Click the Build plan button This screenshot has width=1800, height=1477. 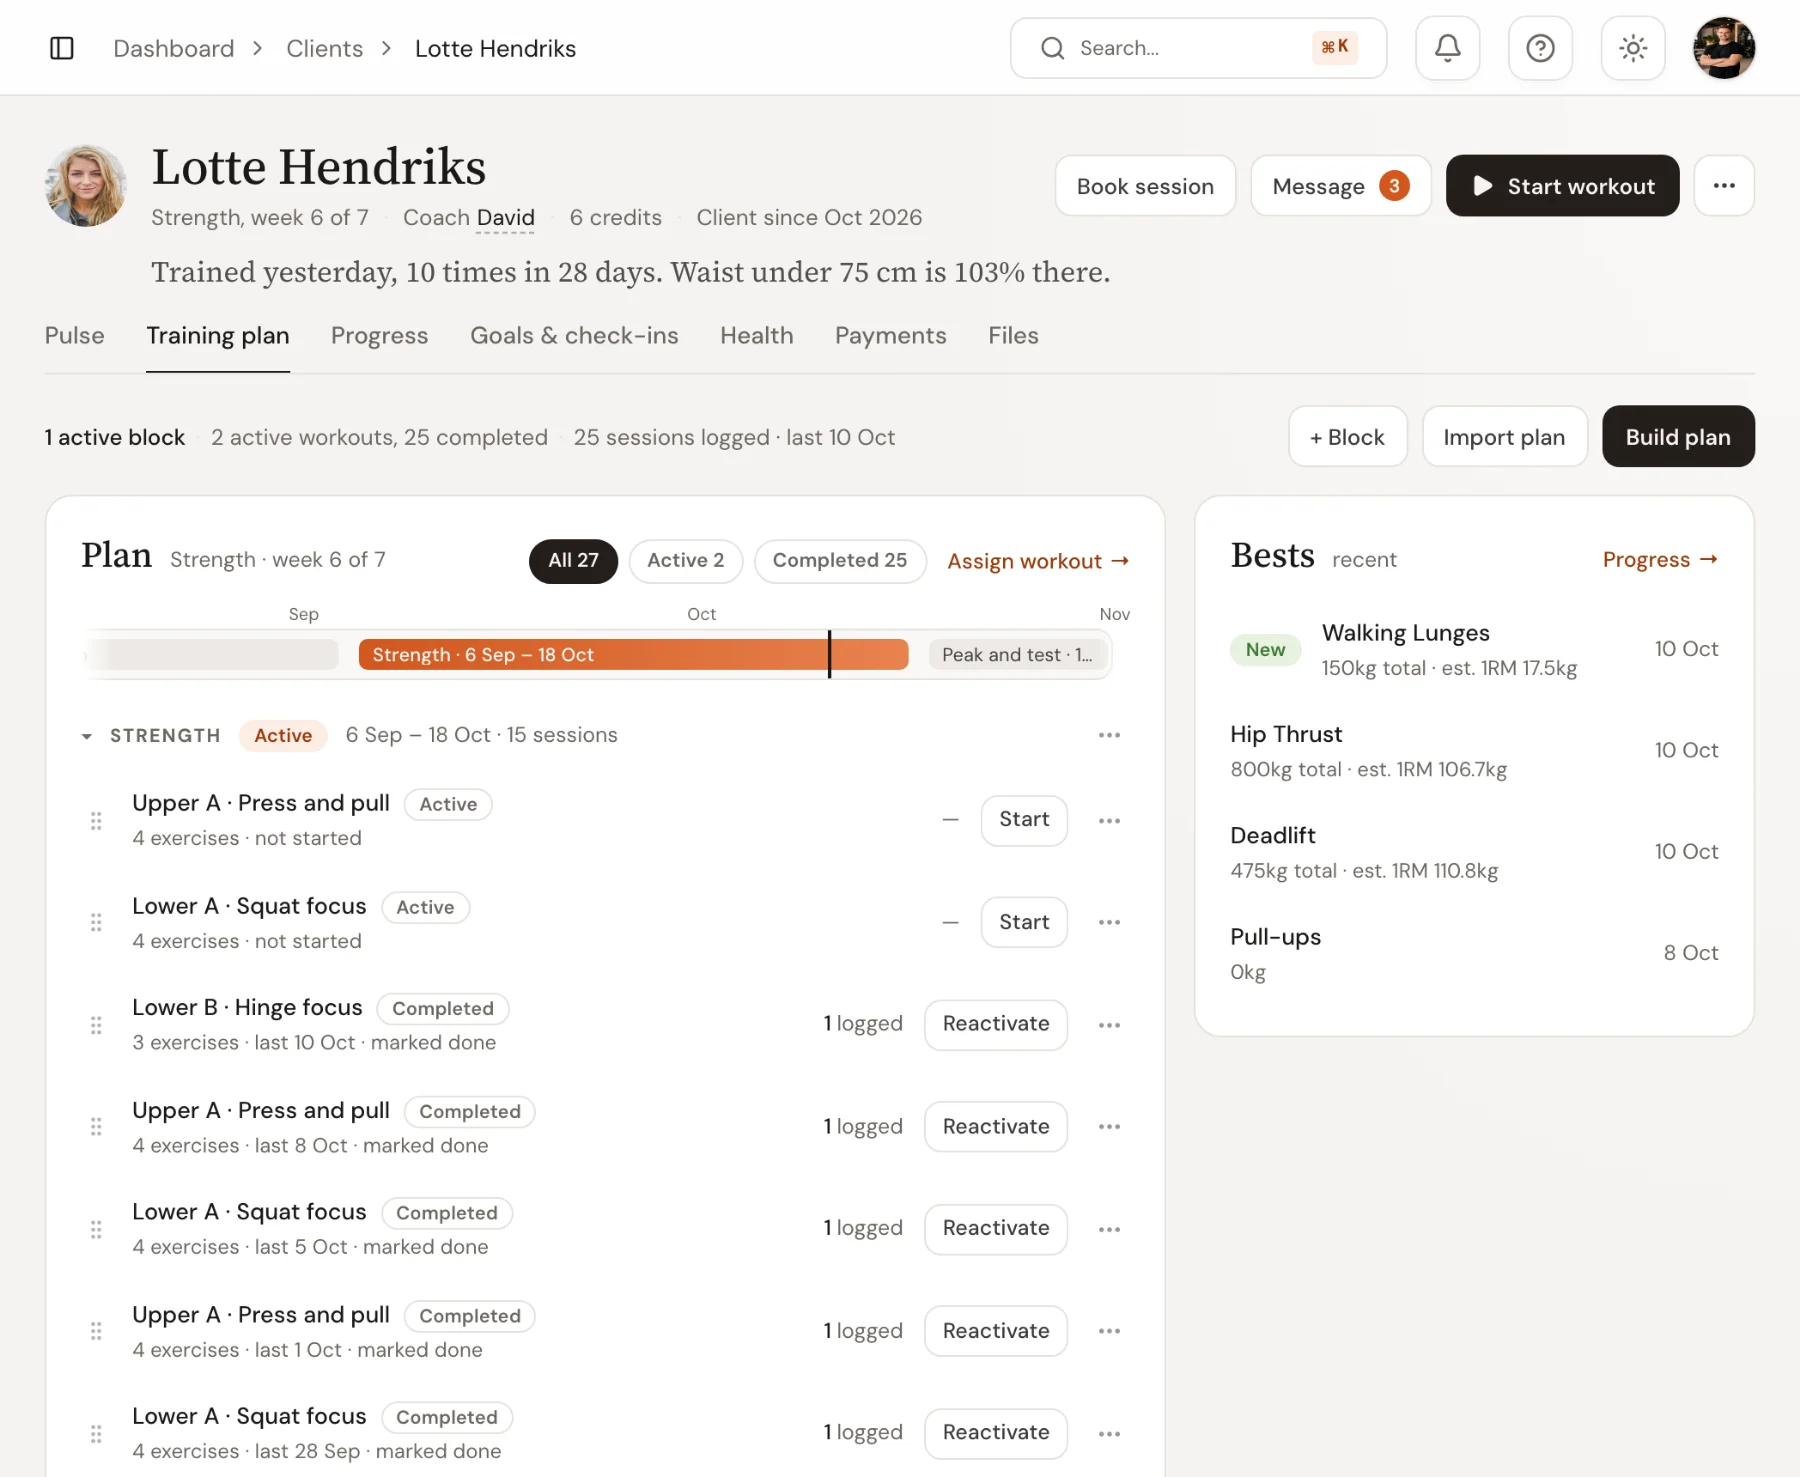(1678, 437)
